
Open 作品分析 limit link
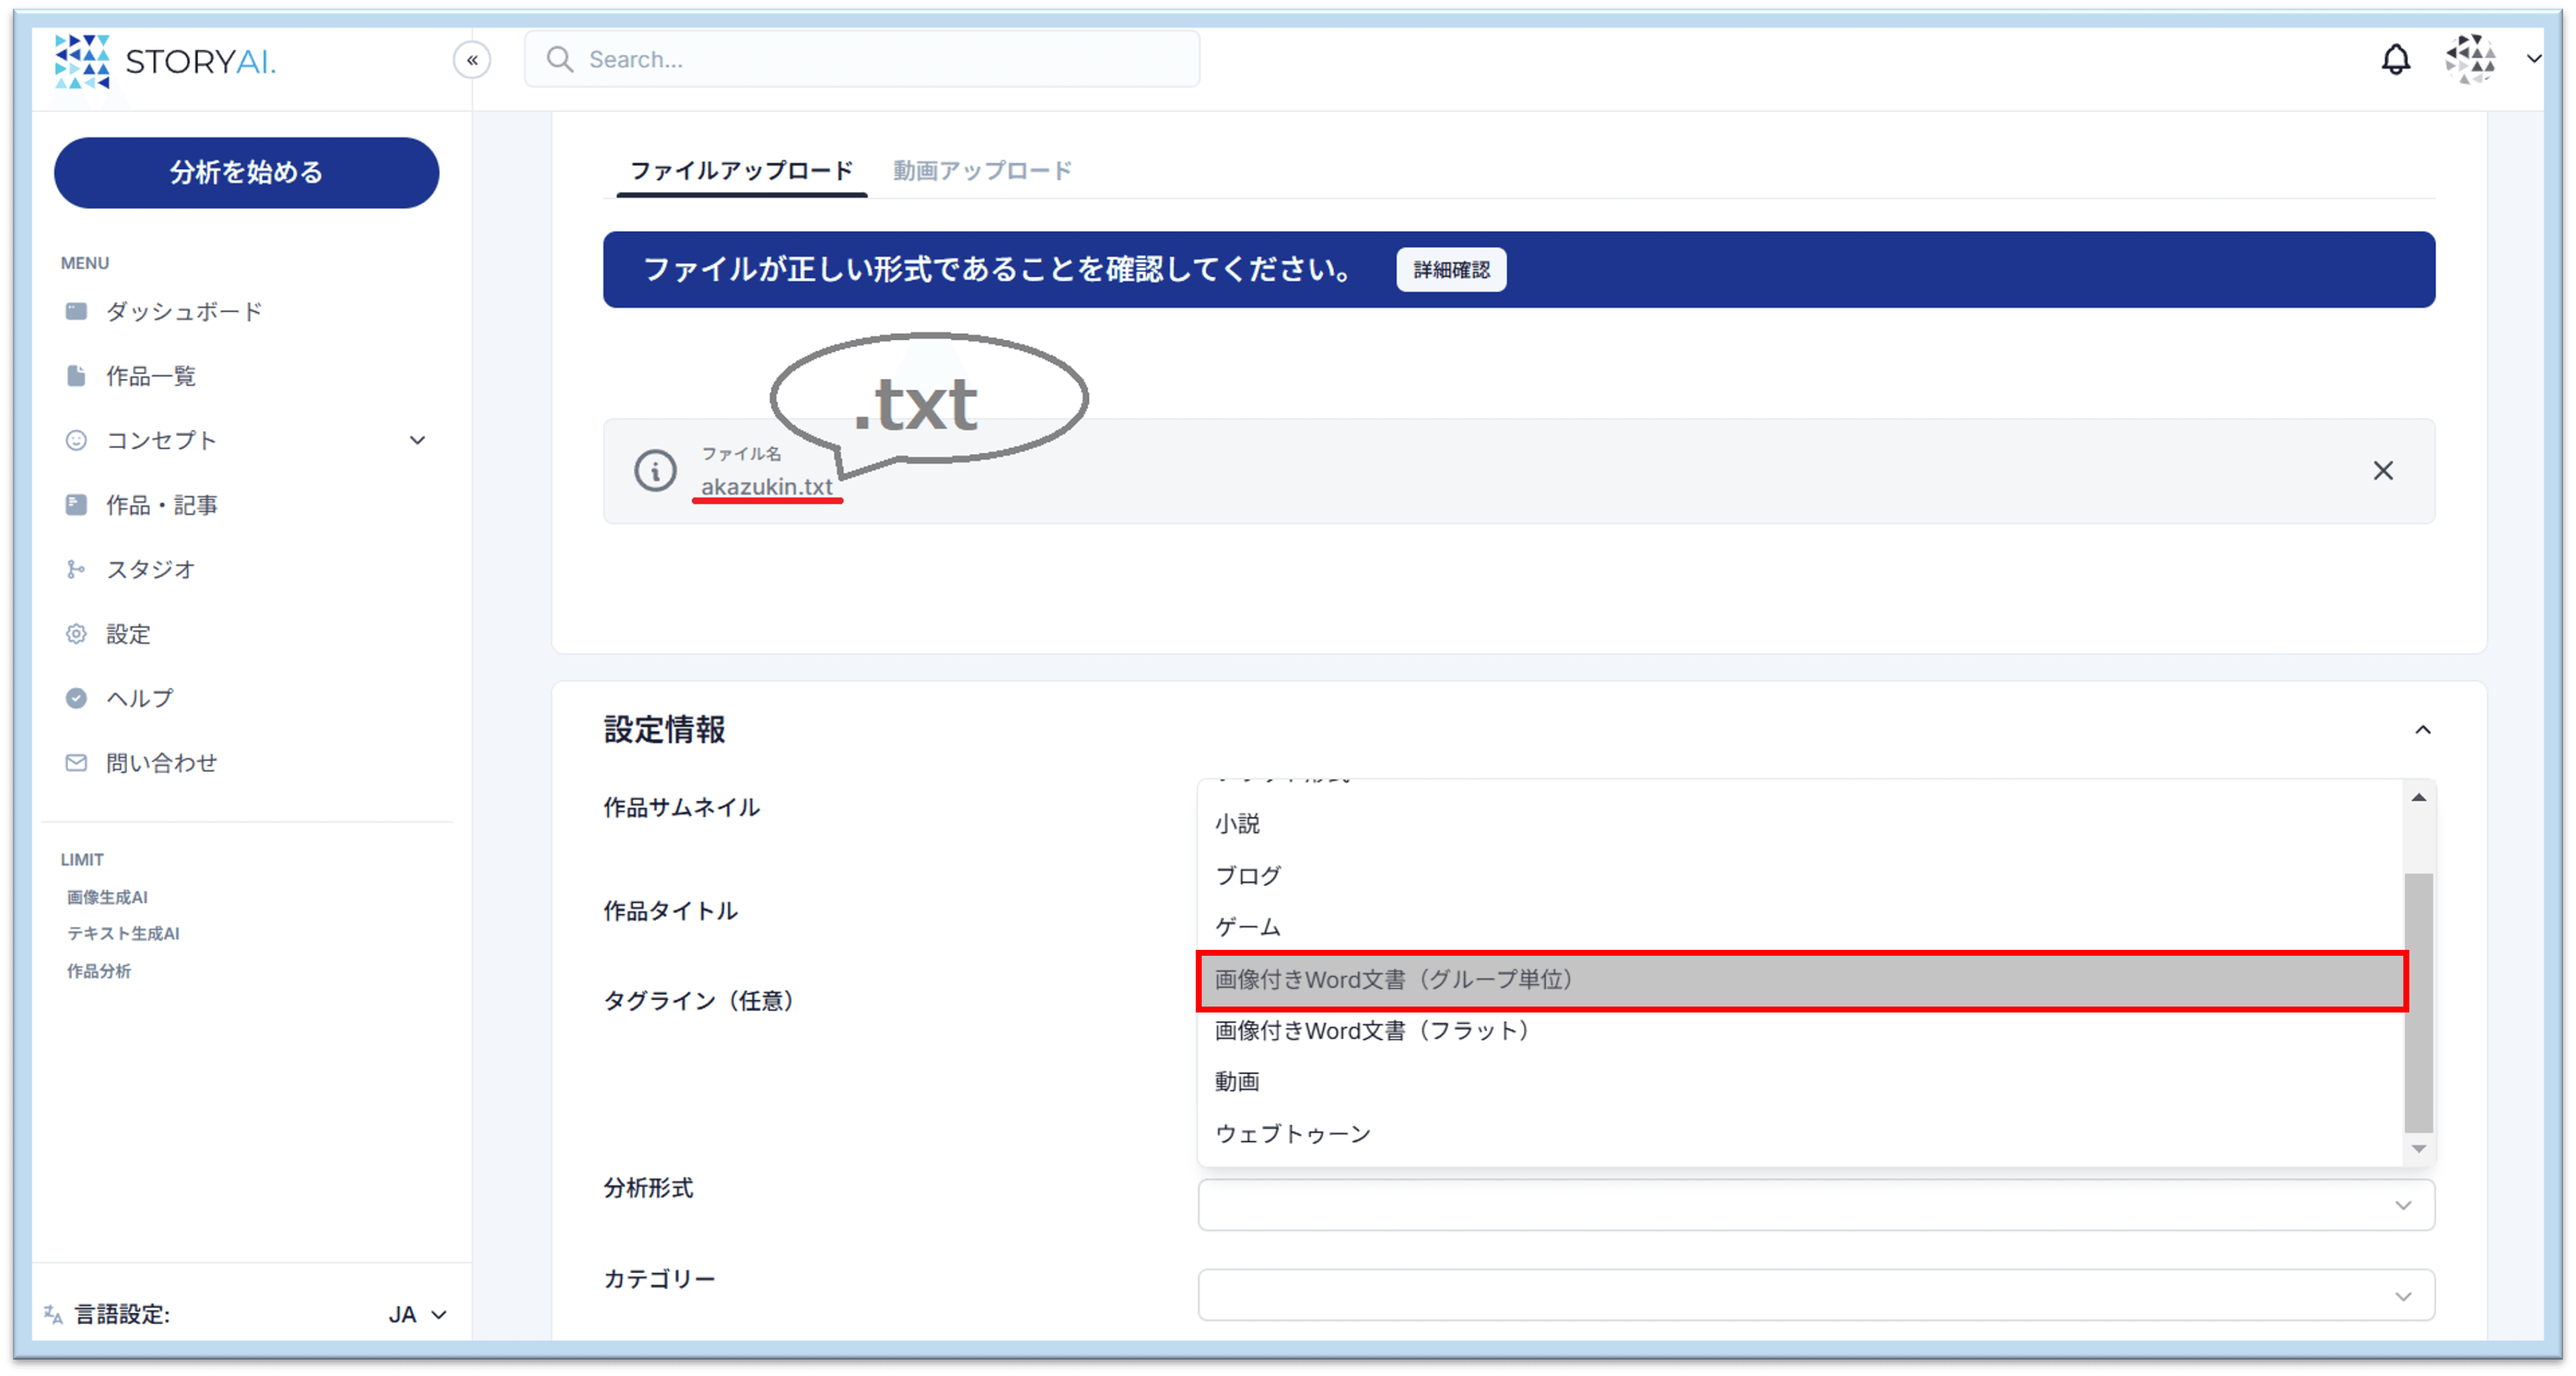[98, 971]
